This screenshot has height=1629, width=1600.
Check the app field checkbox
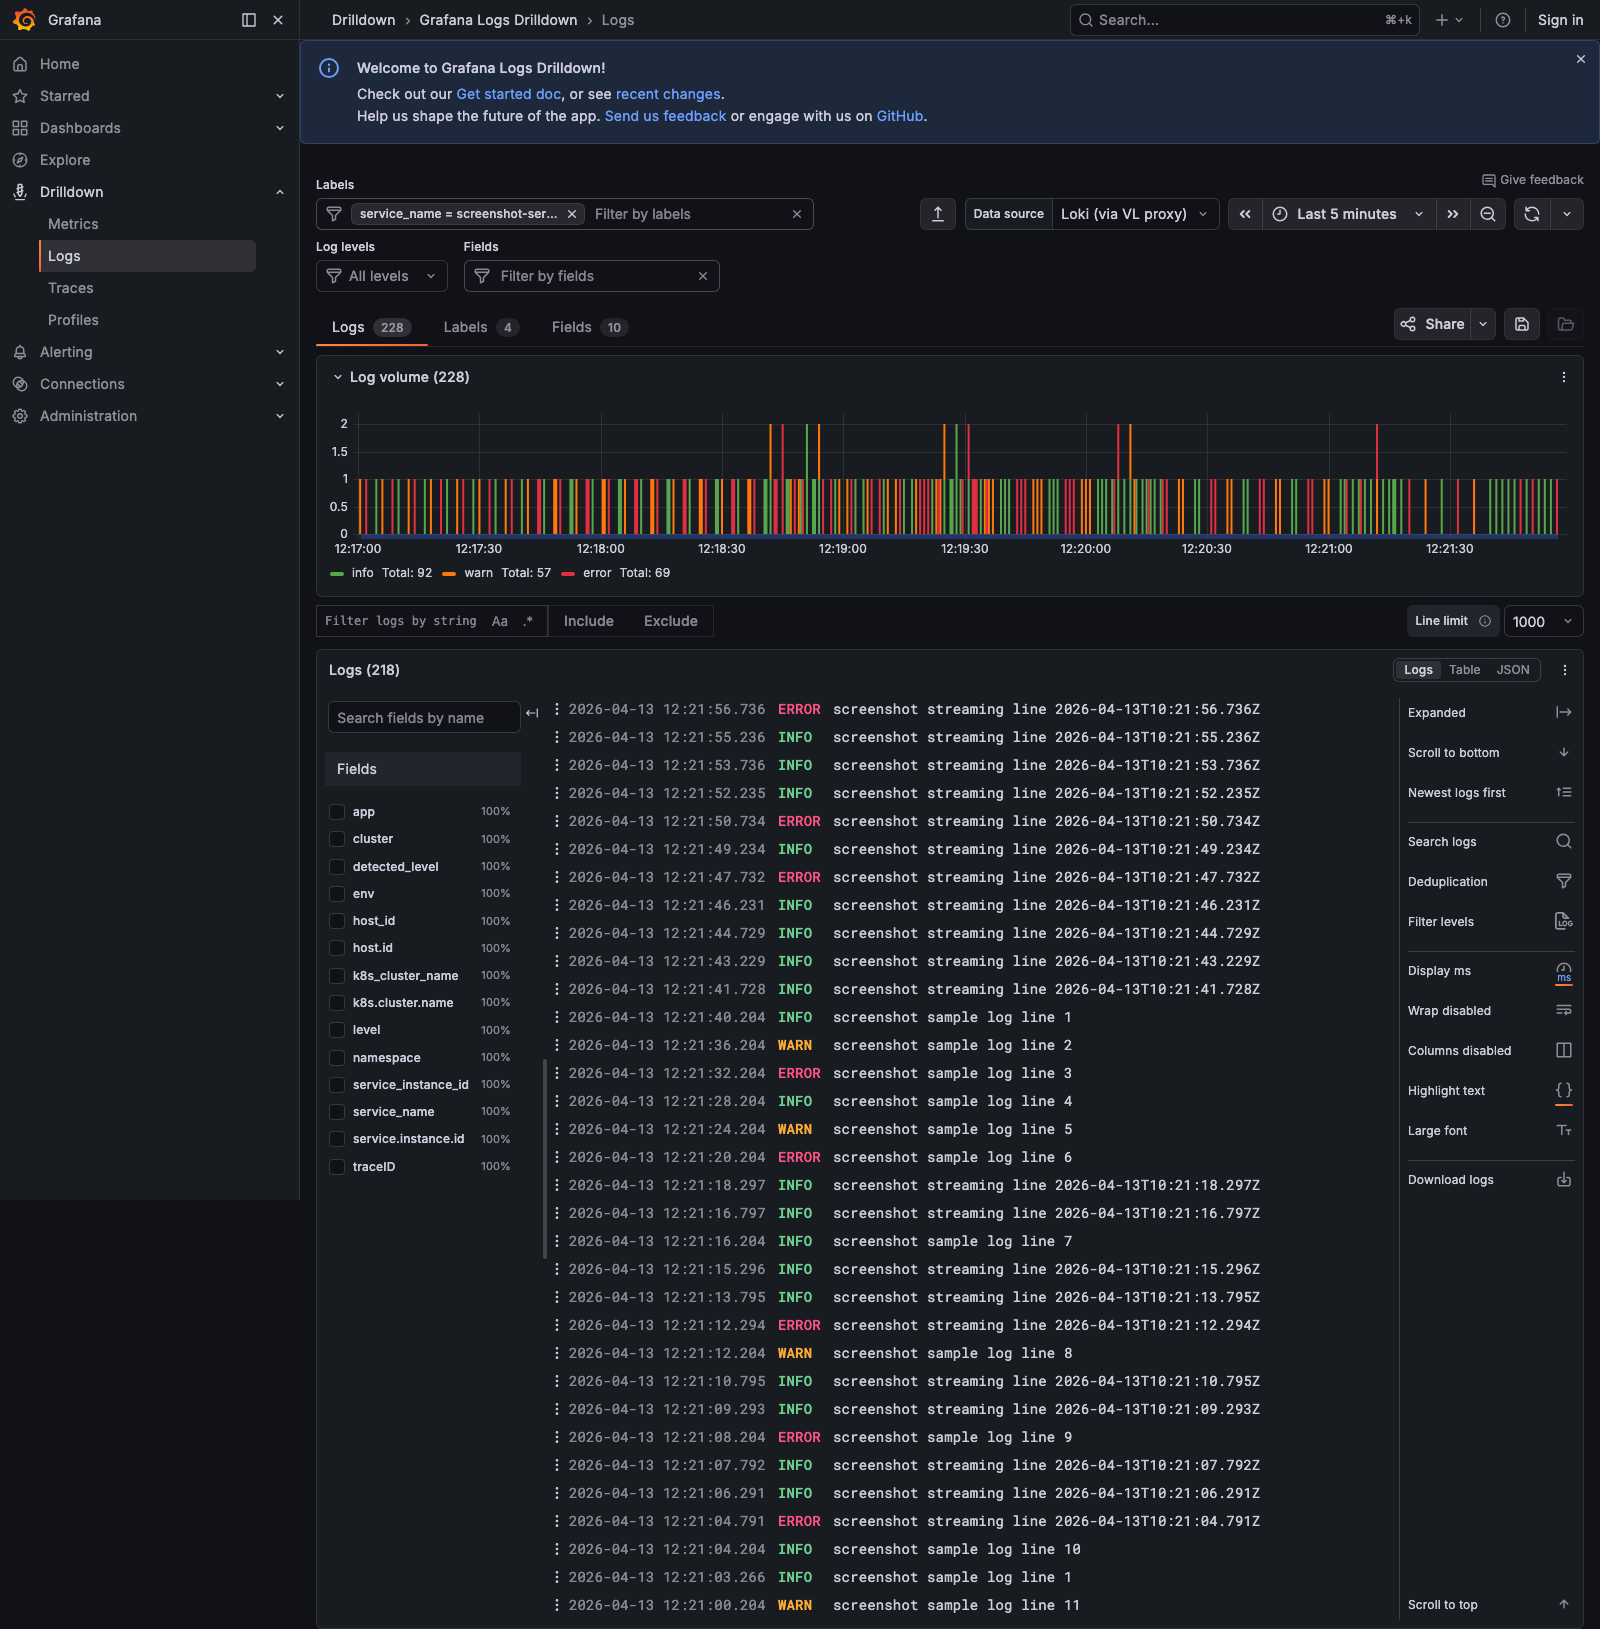337,812
